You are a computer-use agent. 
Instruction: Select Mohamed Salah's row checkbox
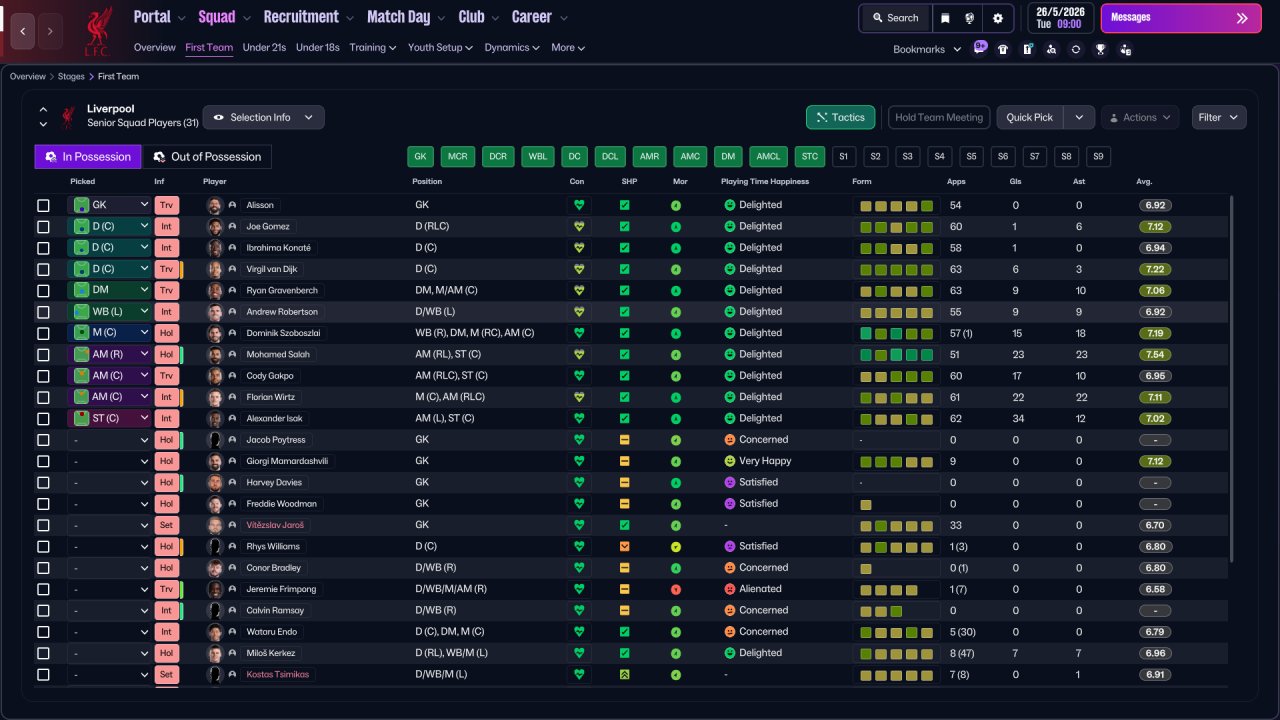click(x=43, y=354)
